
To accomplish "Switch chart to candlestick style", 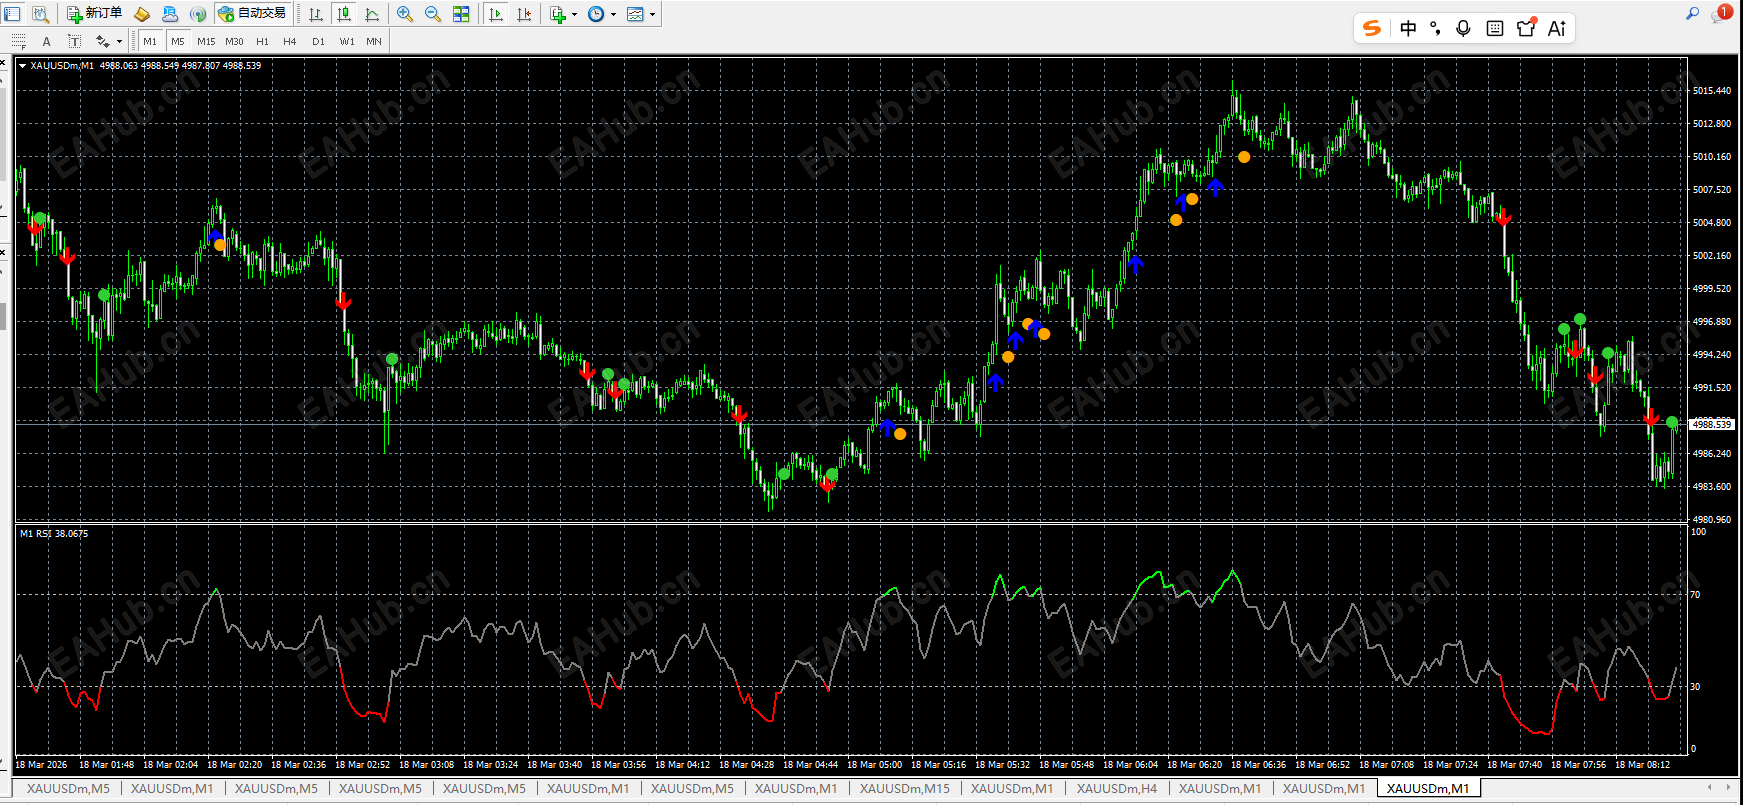I will (x=344, y=14).
